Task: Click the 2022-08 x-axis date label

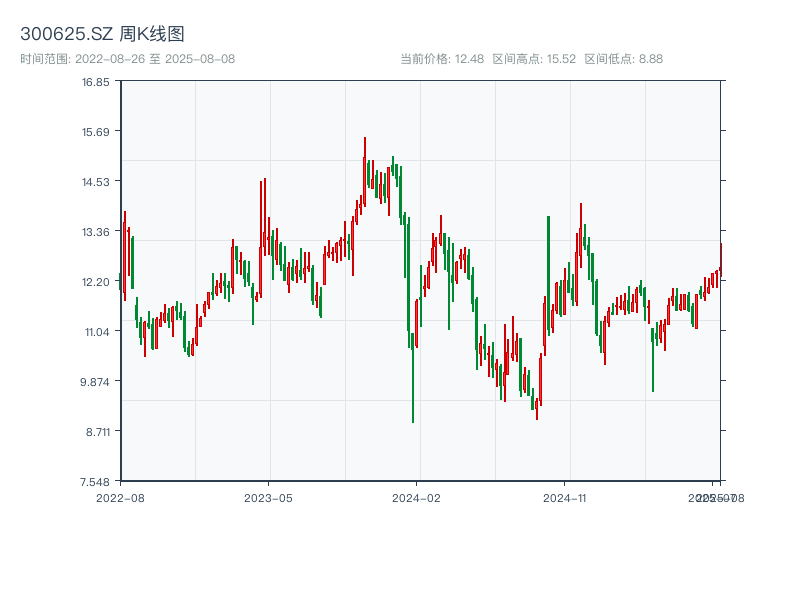Action: tap(120, 497)
